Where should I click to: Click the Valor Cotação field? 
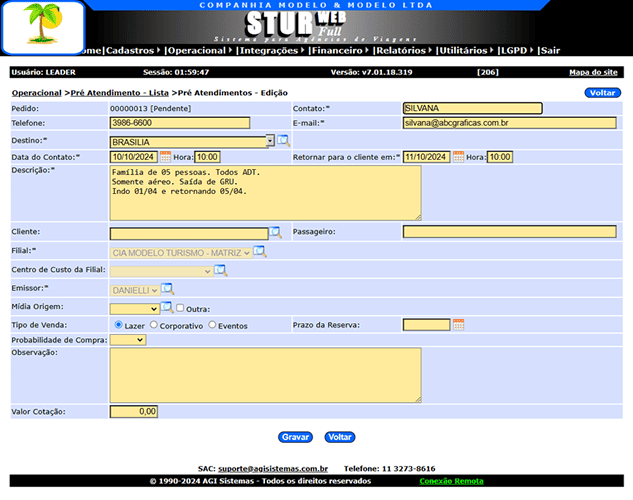point(134,411)
